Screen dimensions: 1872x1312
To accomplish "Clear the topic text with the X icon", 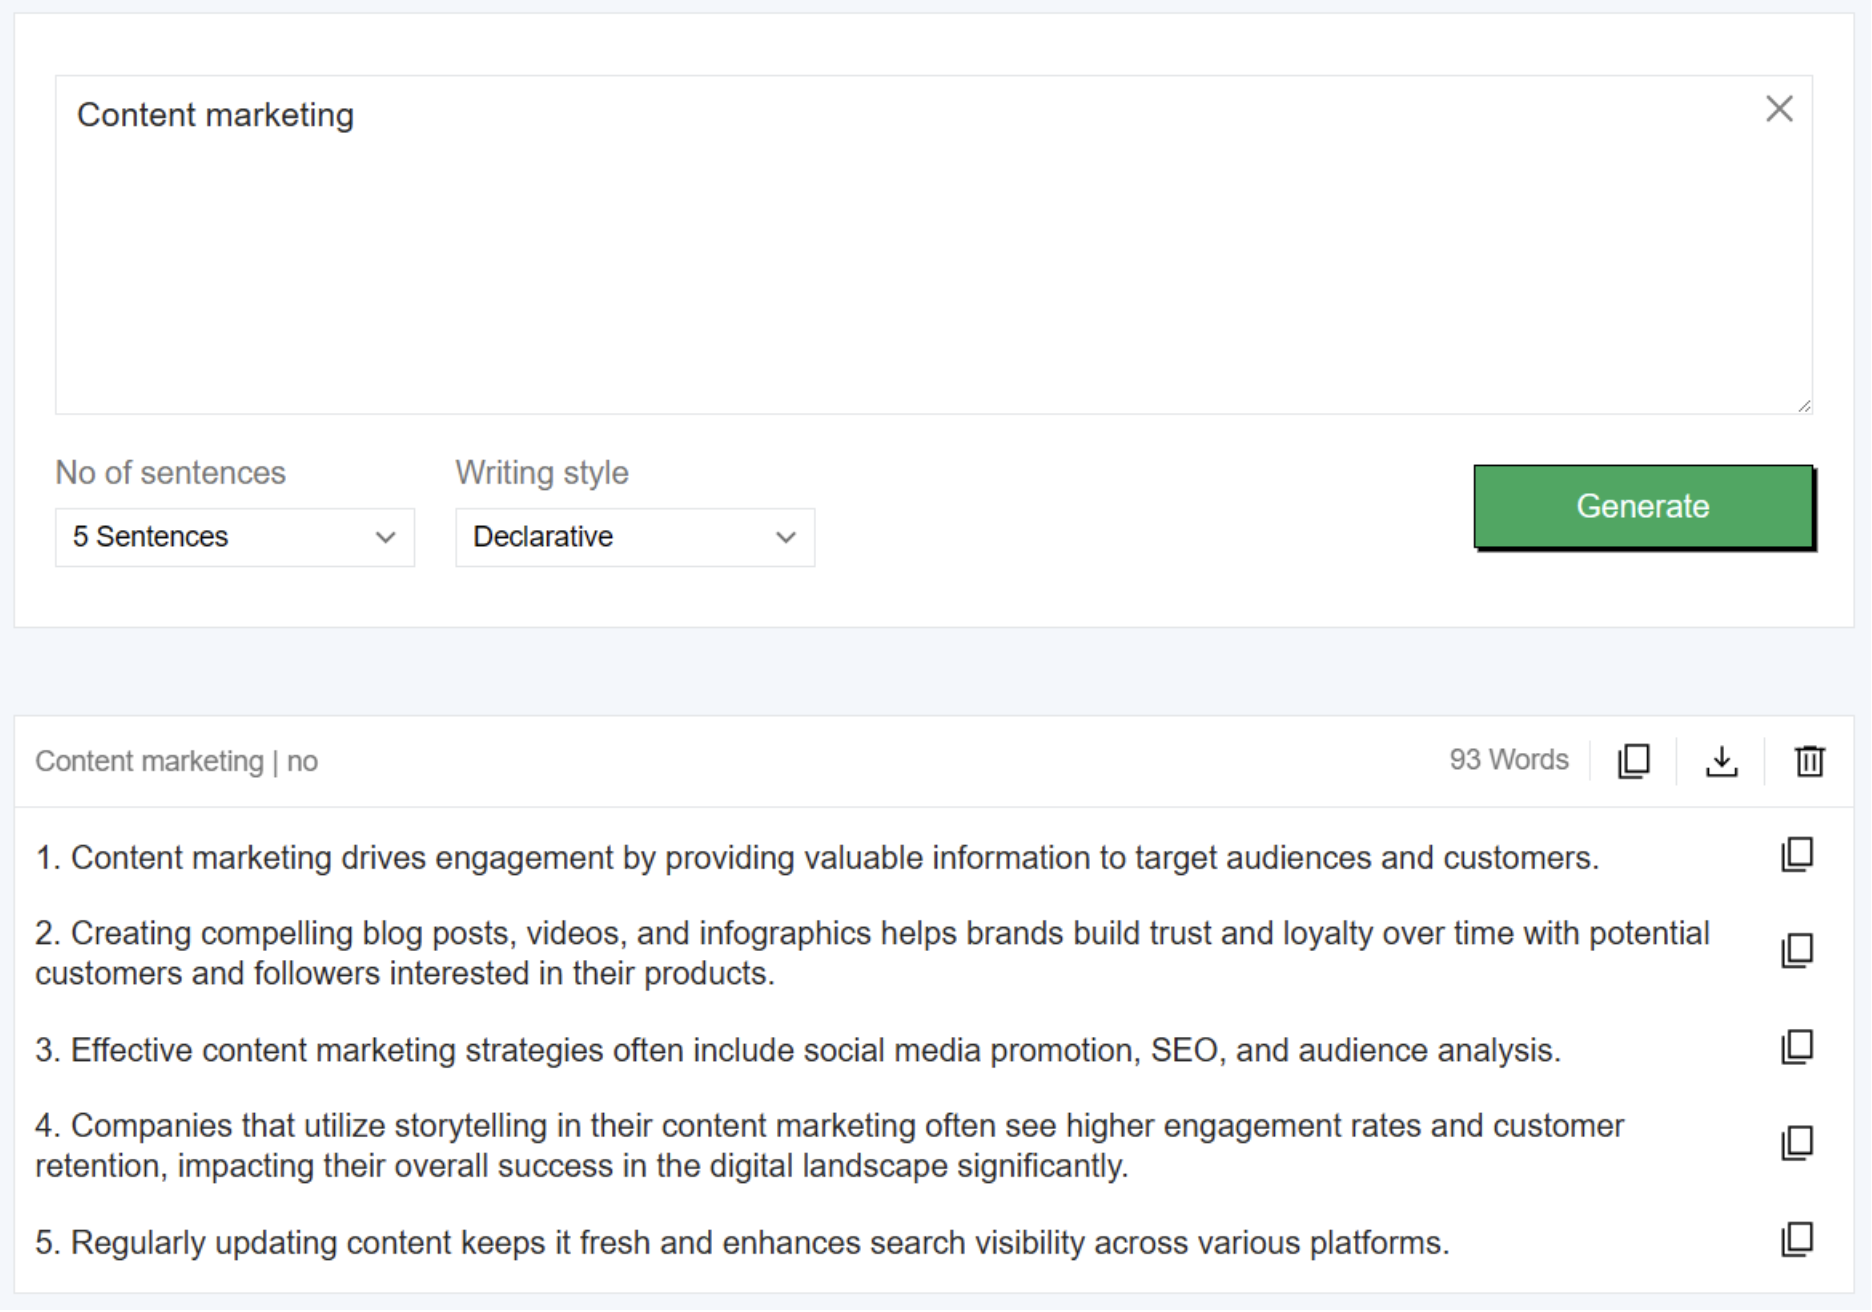I will [1778, 109].
